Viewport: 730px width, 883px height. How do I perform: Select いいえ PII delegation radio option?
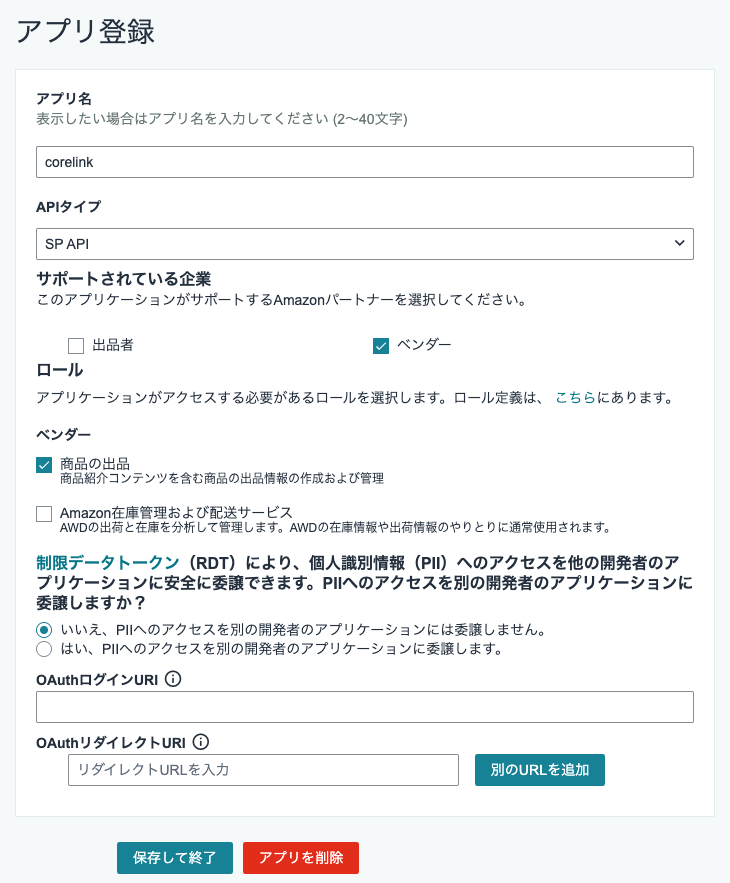(44, 630)
